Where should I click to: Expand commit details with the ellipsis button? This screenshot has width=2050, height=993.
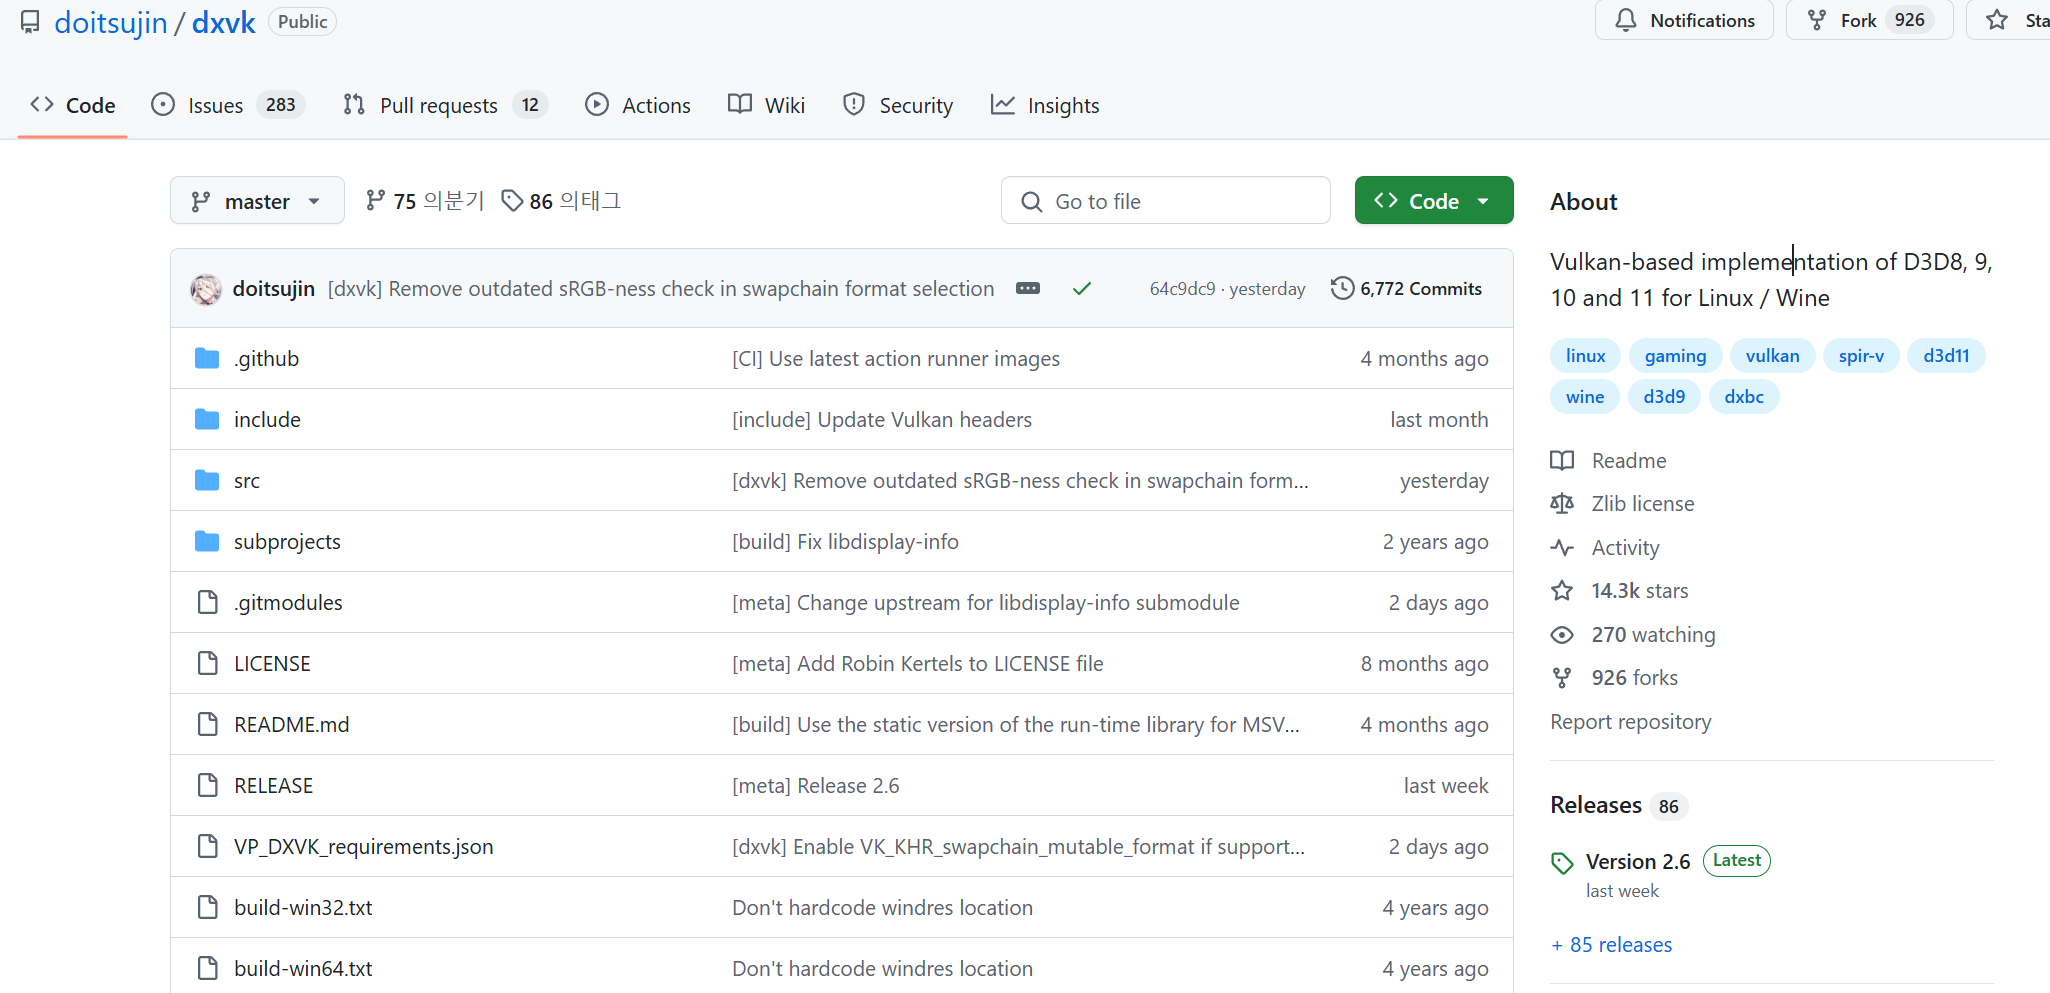(1028, 288)
